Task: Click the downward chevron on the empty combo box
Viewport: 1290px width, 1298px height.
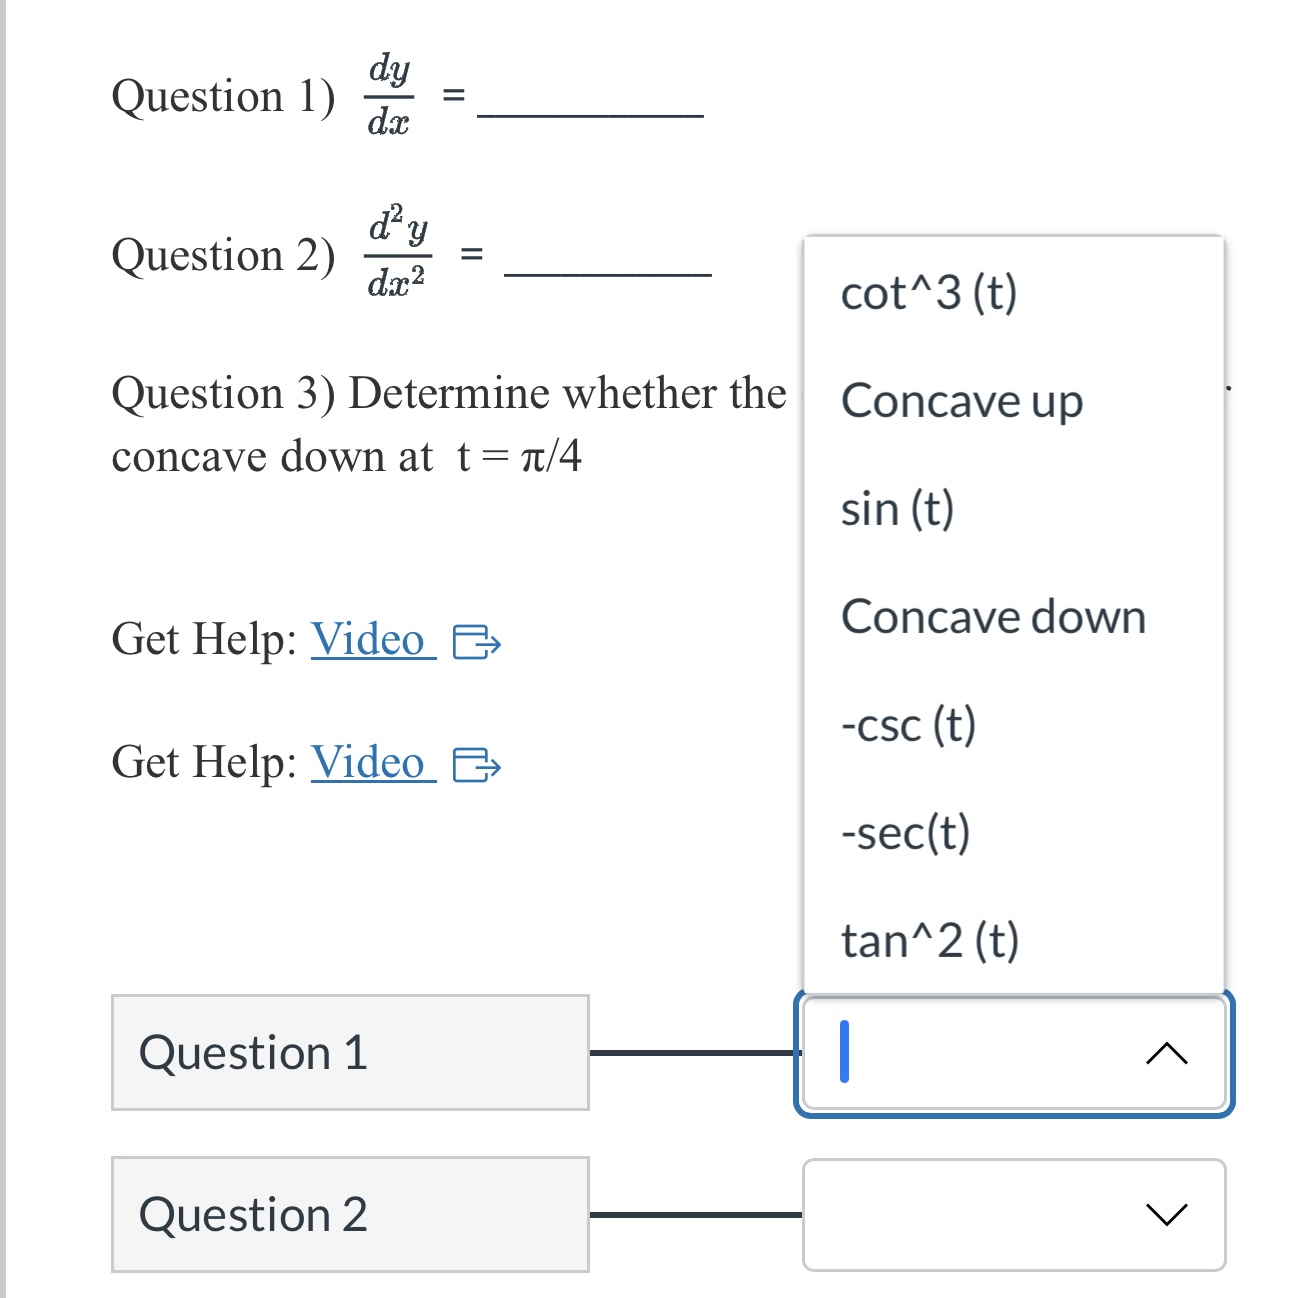Action: pyautogui.click(x=1166, y=1216)
